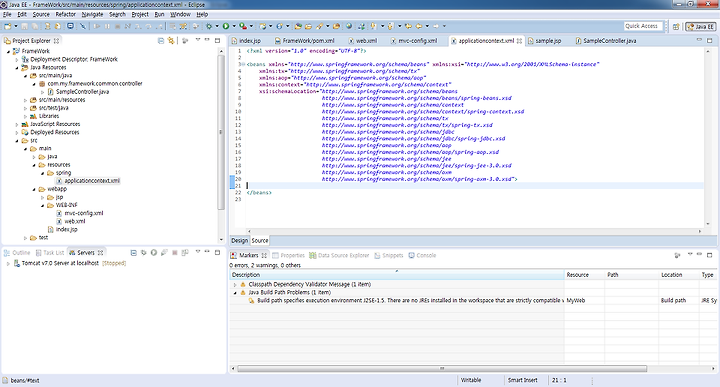The width and height of the screenshot is (720, 387).
Task: Click the Markers horizontal scrollbar
Action: [442, 369]
